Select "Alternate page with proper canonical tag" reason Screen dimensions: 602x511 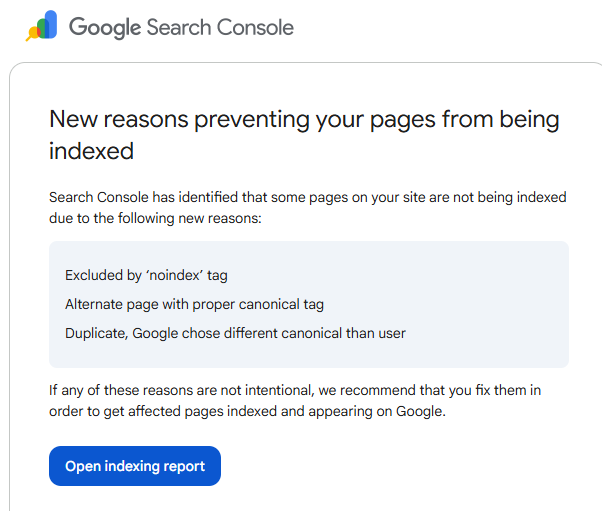[x=194, y=304]
